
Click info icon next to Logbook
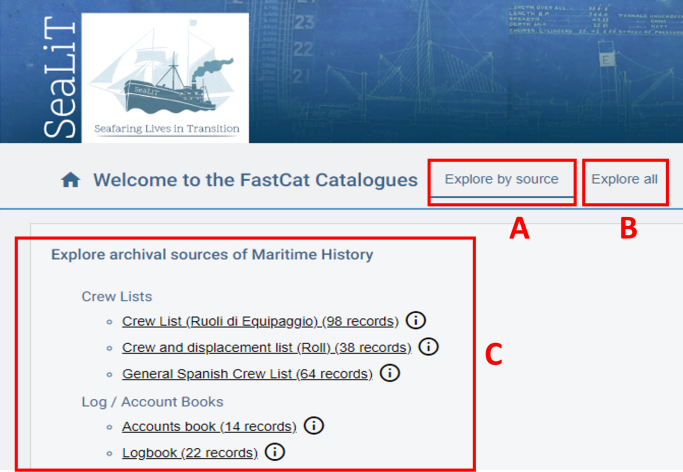275,453
